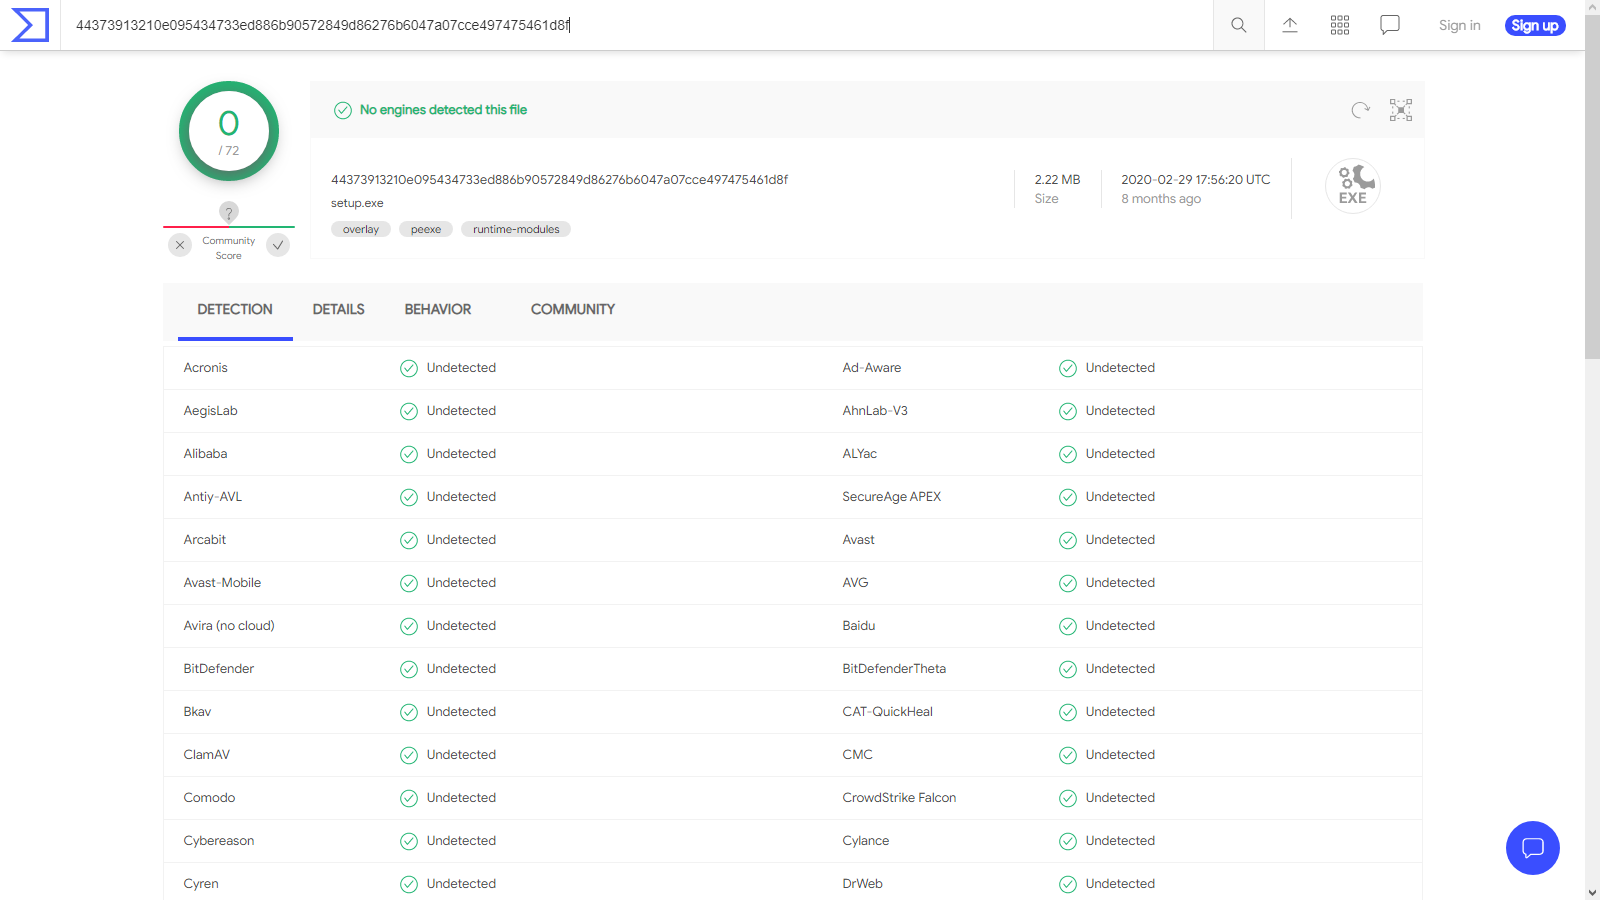Click the community score question mark
Image resolution: width=1600 pixels, height=900 pixels.
229,212
